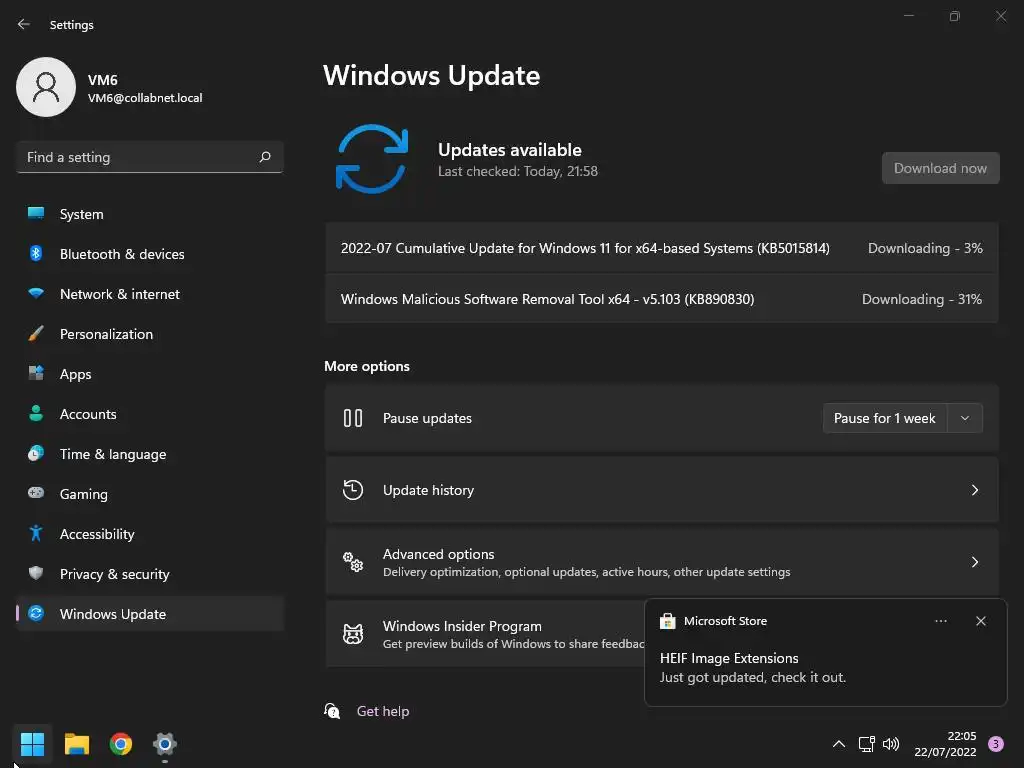
Task: Click the volume speaker tray icon
Action: click(x=891, y=744)
